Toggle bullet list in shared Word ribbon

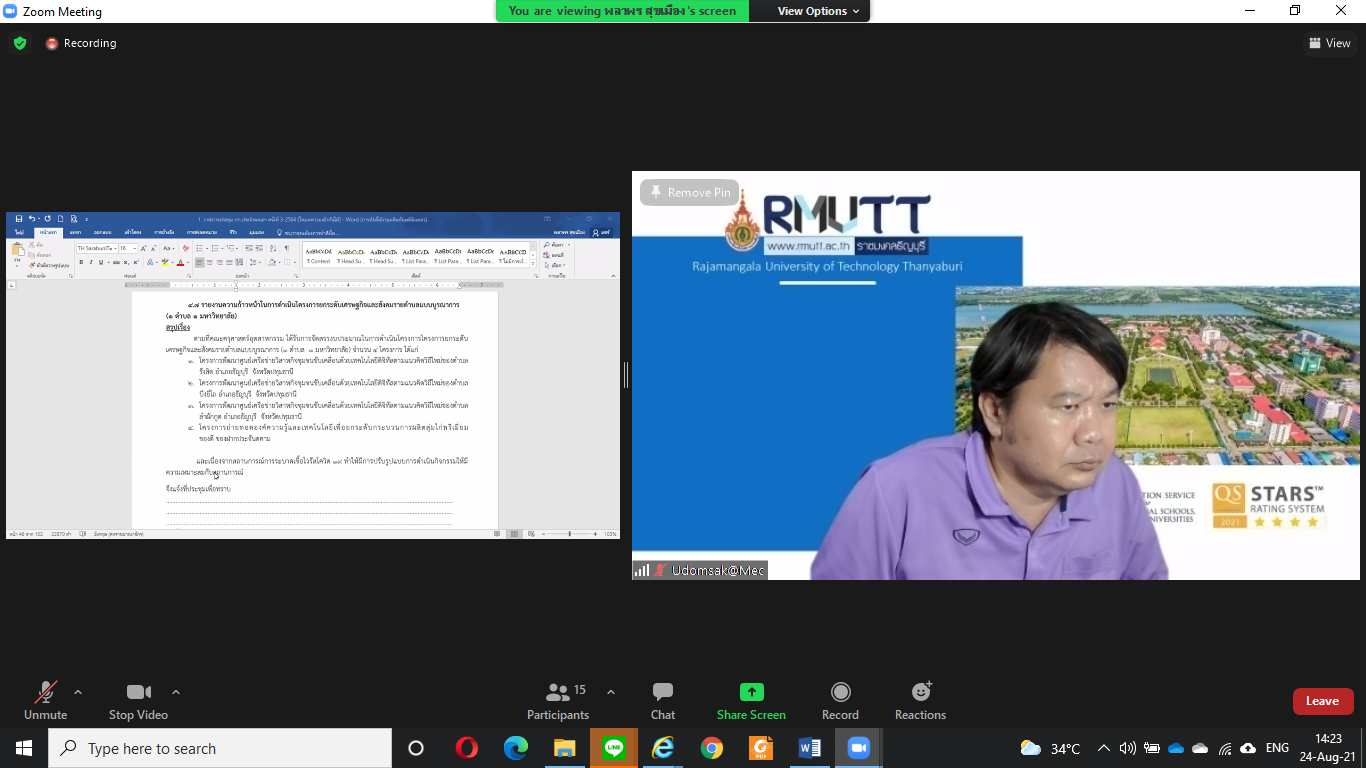[201, 248]
